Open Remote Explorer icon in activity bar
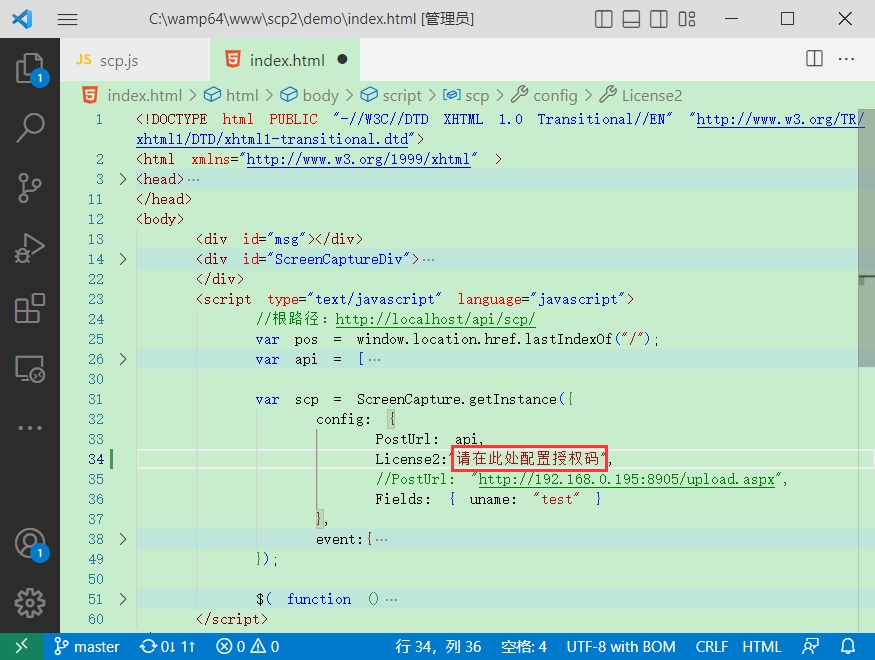This screenshot has width=875, height=660. pyautogui.click(x=29, y=369)
